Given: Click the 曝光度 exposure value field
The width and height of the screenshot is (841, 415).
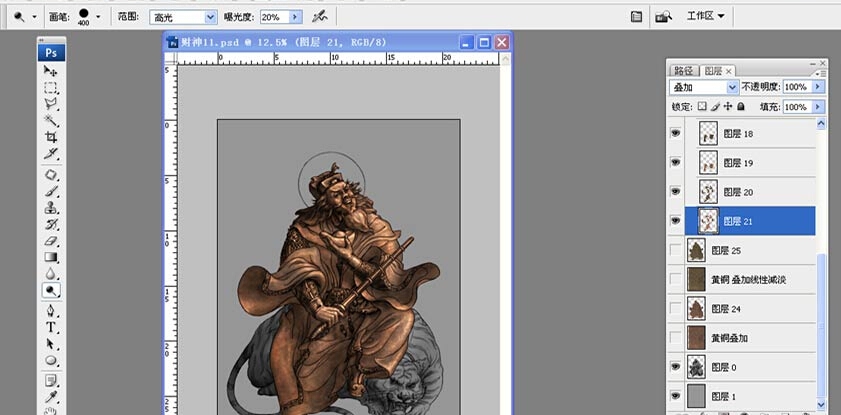Looking at the screenshot, I should (275, 17).
